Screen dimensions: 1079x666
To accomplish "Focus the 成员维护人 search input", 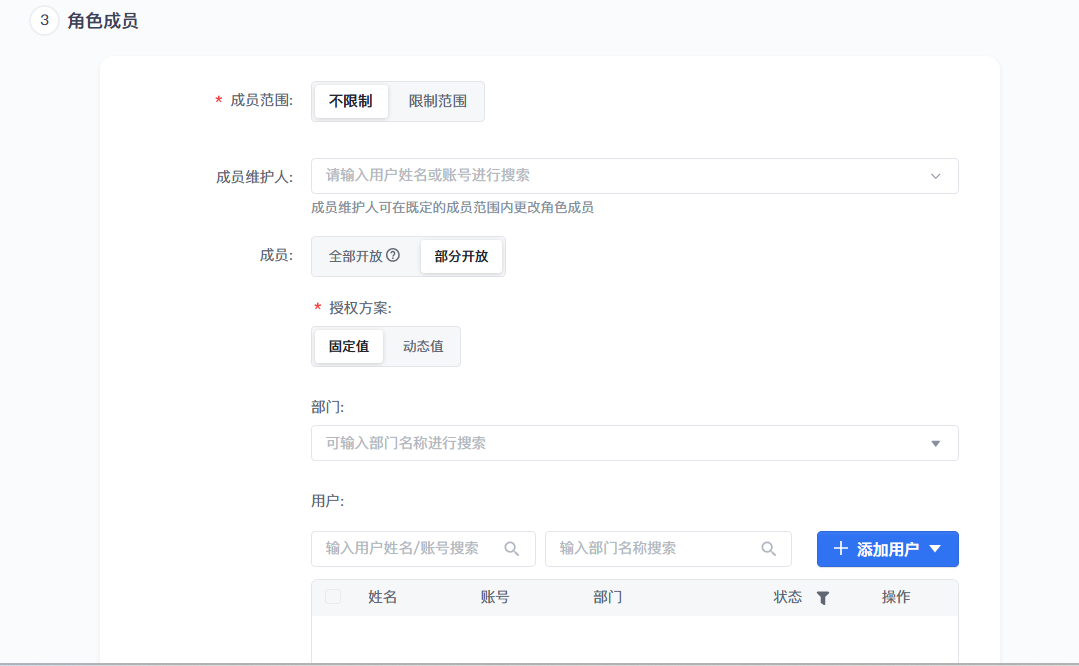I will pos(620,176).
